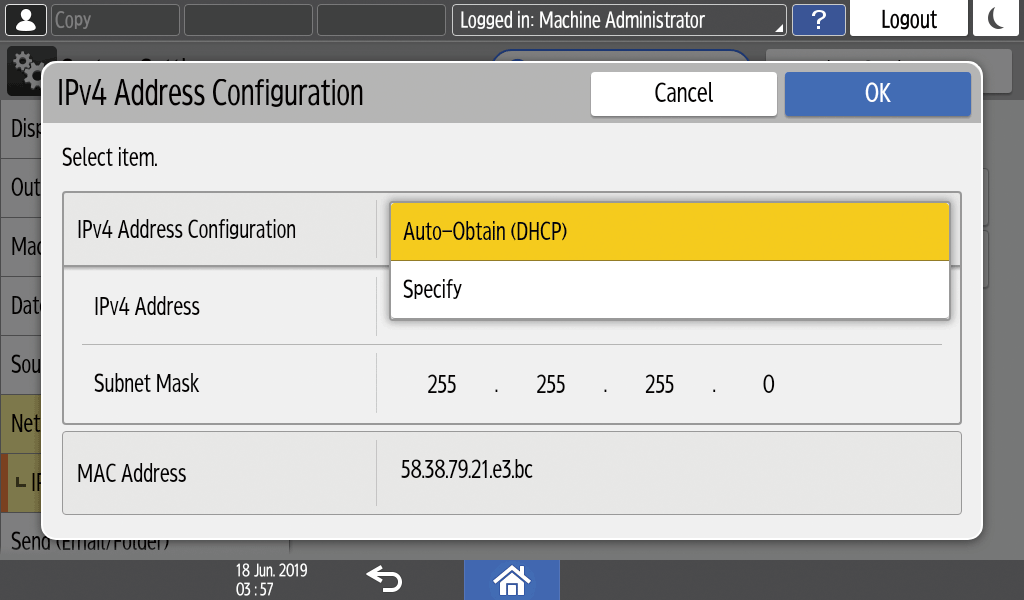The width and height of the screenshot is (1024, 600).
Task: Expand the Logged in: Machine Administrator dropdown
Action: coord(619,20)
